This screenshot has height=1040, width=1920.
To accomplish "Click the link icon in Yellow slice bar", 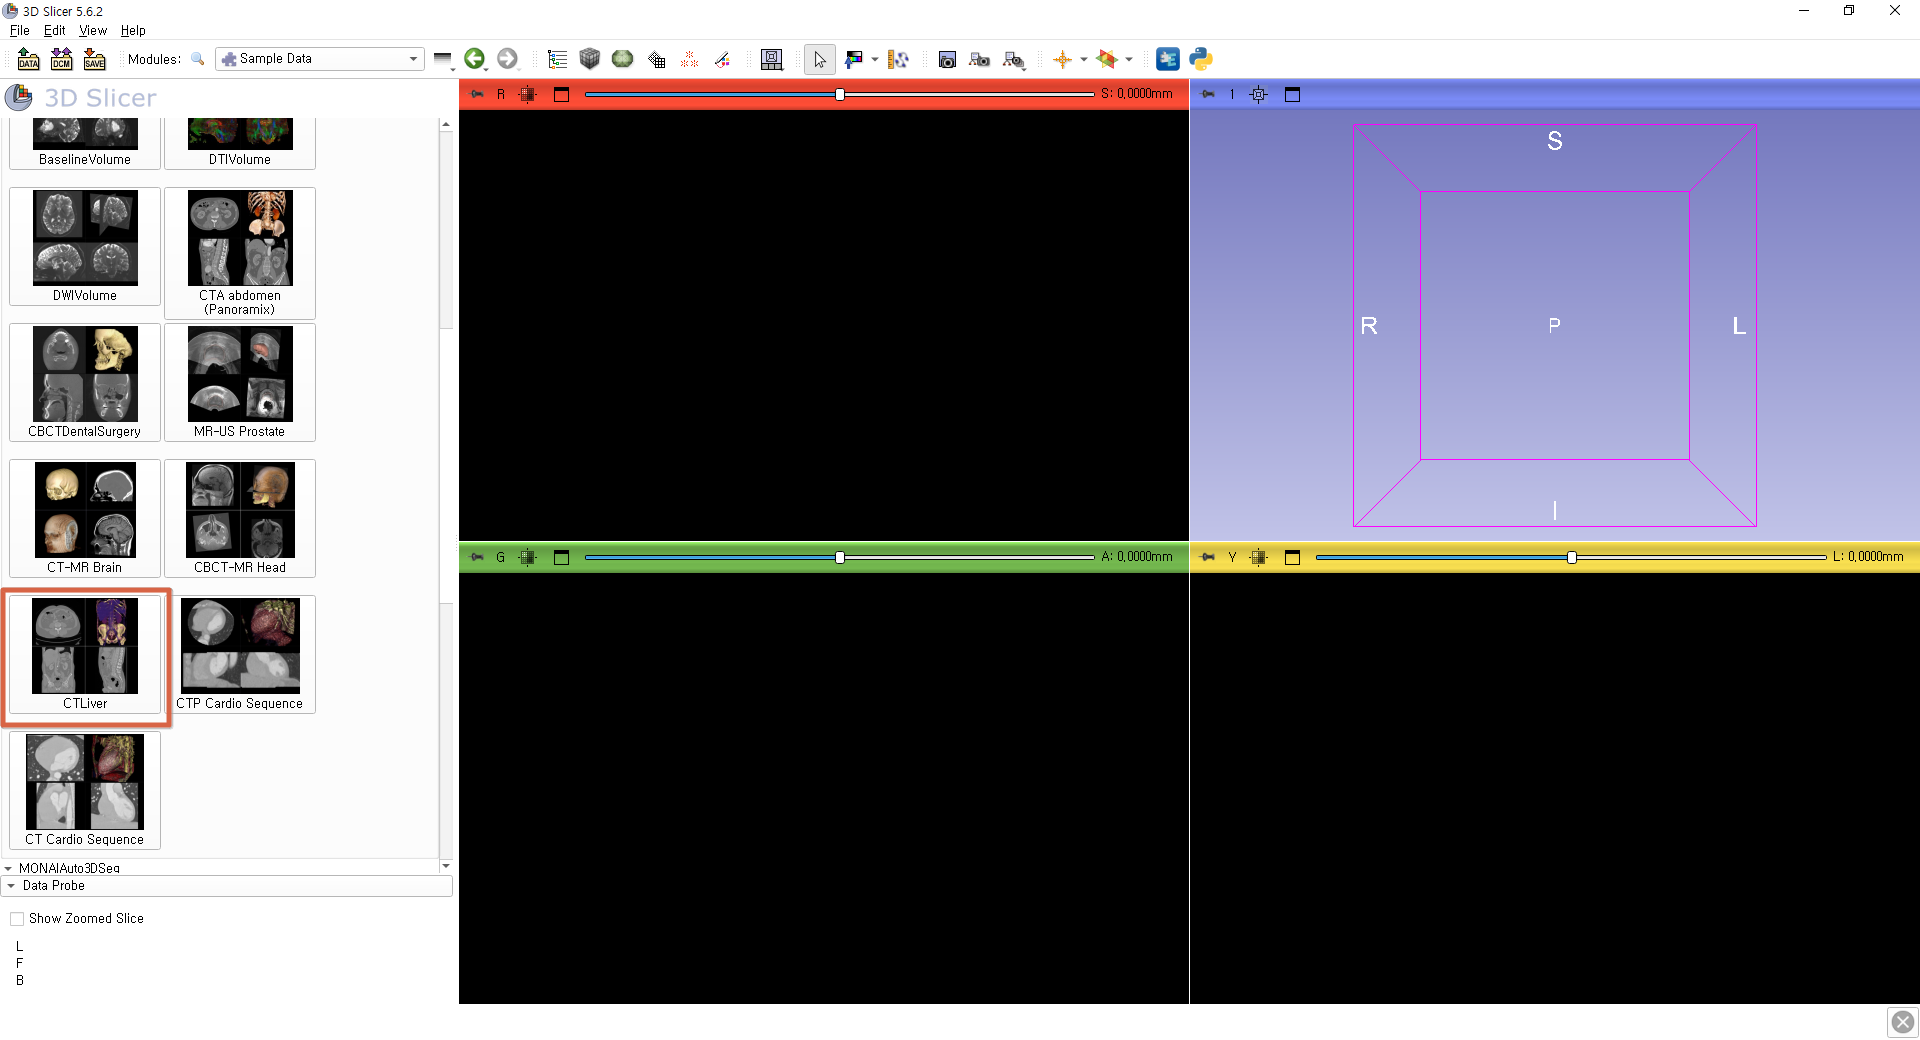I will click(x=1259, y=557).
